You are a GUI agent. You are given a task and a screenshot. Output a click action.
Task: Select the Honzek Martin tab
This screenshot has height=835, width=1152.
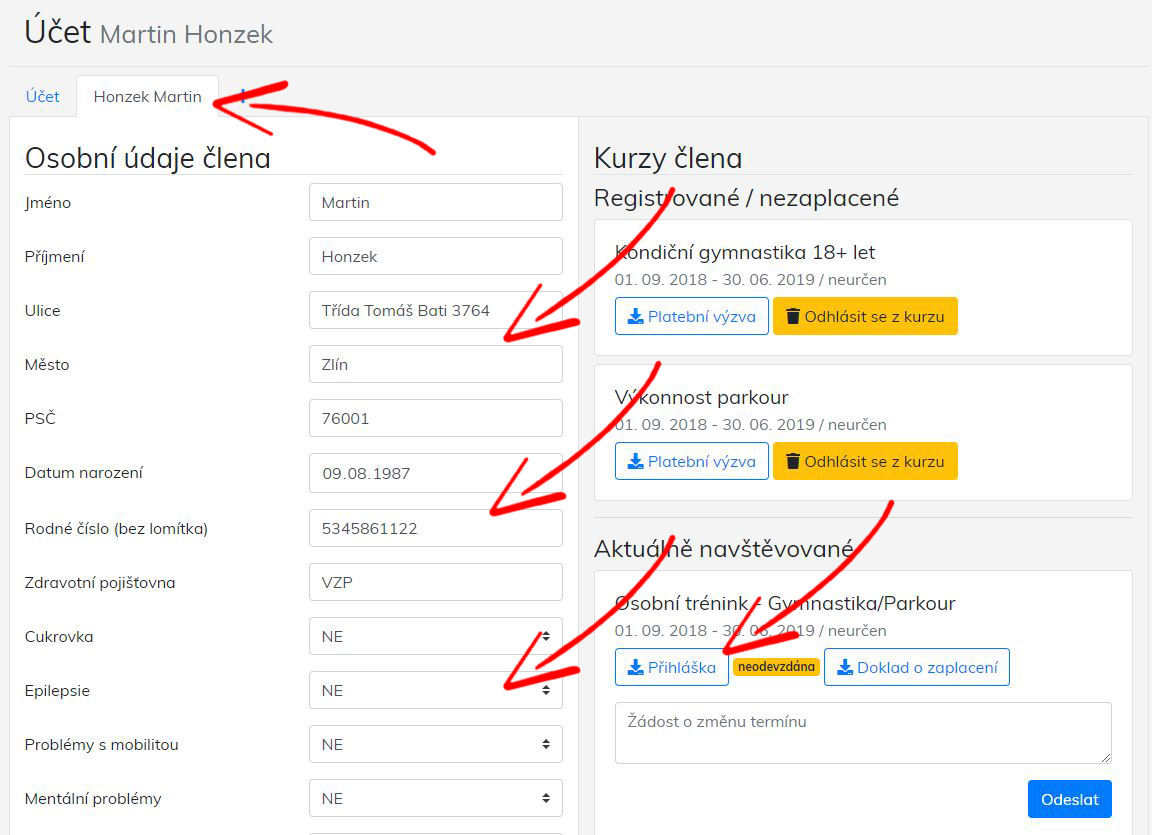pyautogui.click(x=147, y=97)
